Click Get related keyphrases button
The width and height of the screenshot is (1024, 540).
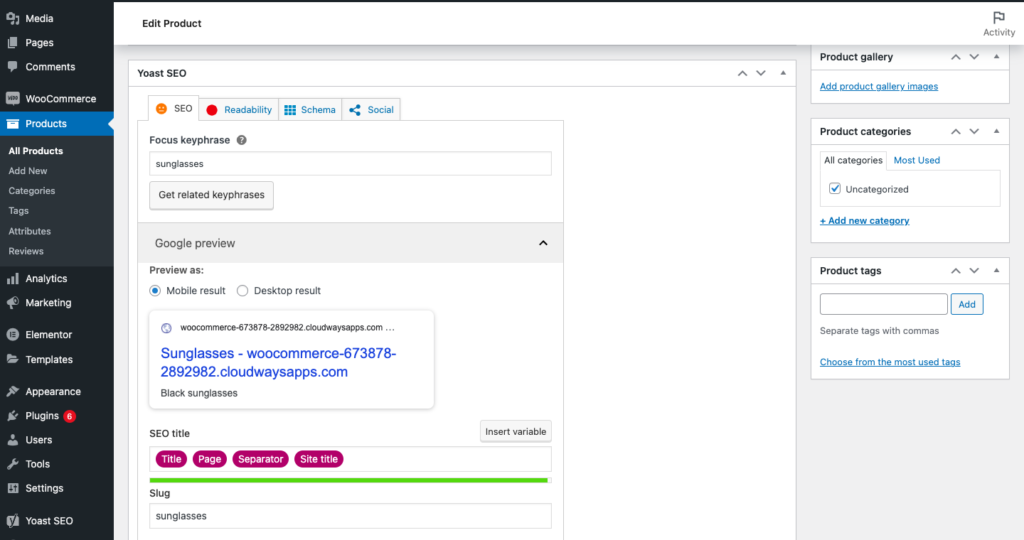(x=212, y=195)
